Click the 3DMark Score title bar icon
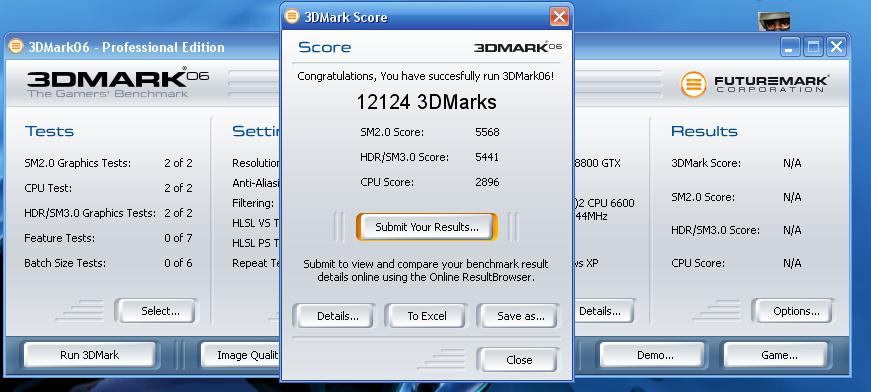The width and height of the screenshot is (871, 392). [292, 16]
